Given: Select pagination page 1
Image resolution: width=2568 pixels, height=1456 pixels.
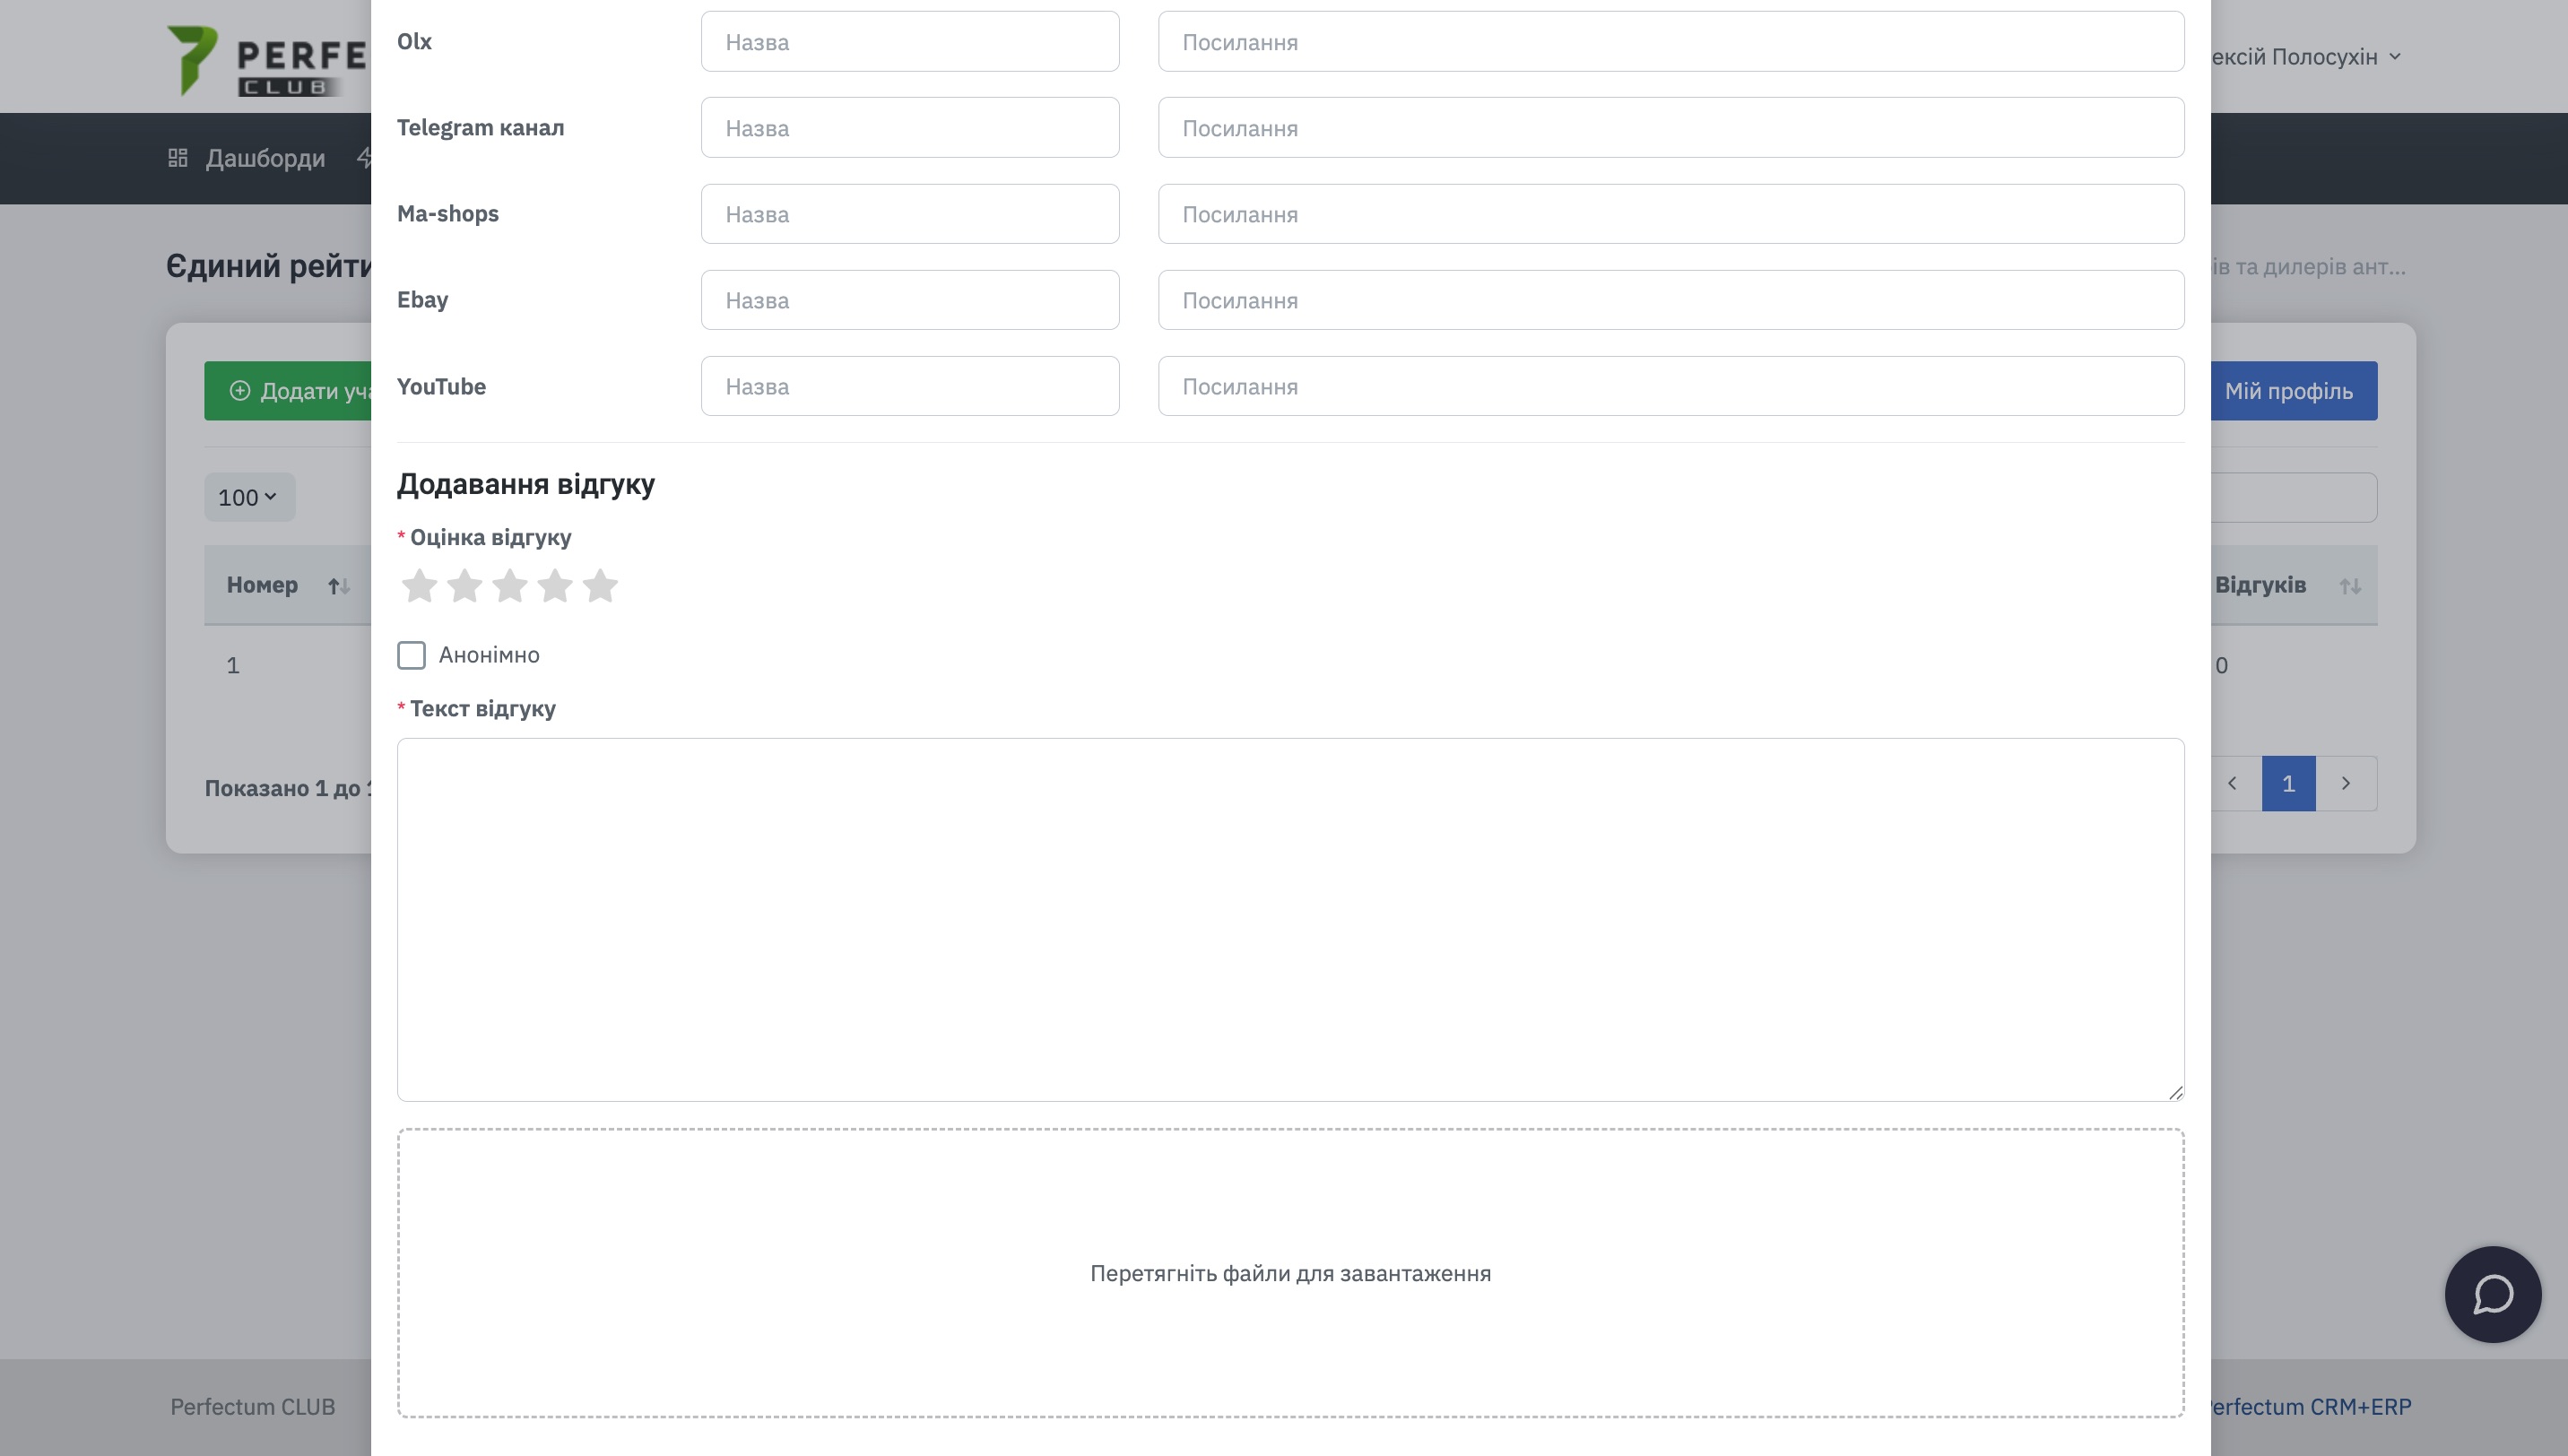Looking at the screenshot, I should tap(2288, 783).
